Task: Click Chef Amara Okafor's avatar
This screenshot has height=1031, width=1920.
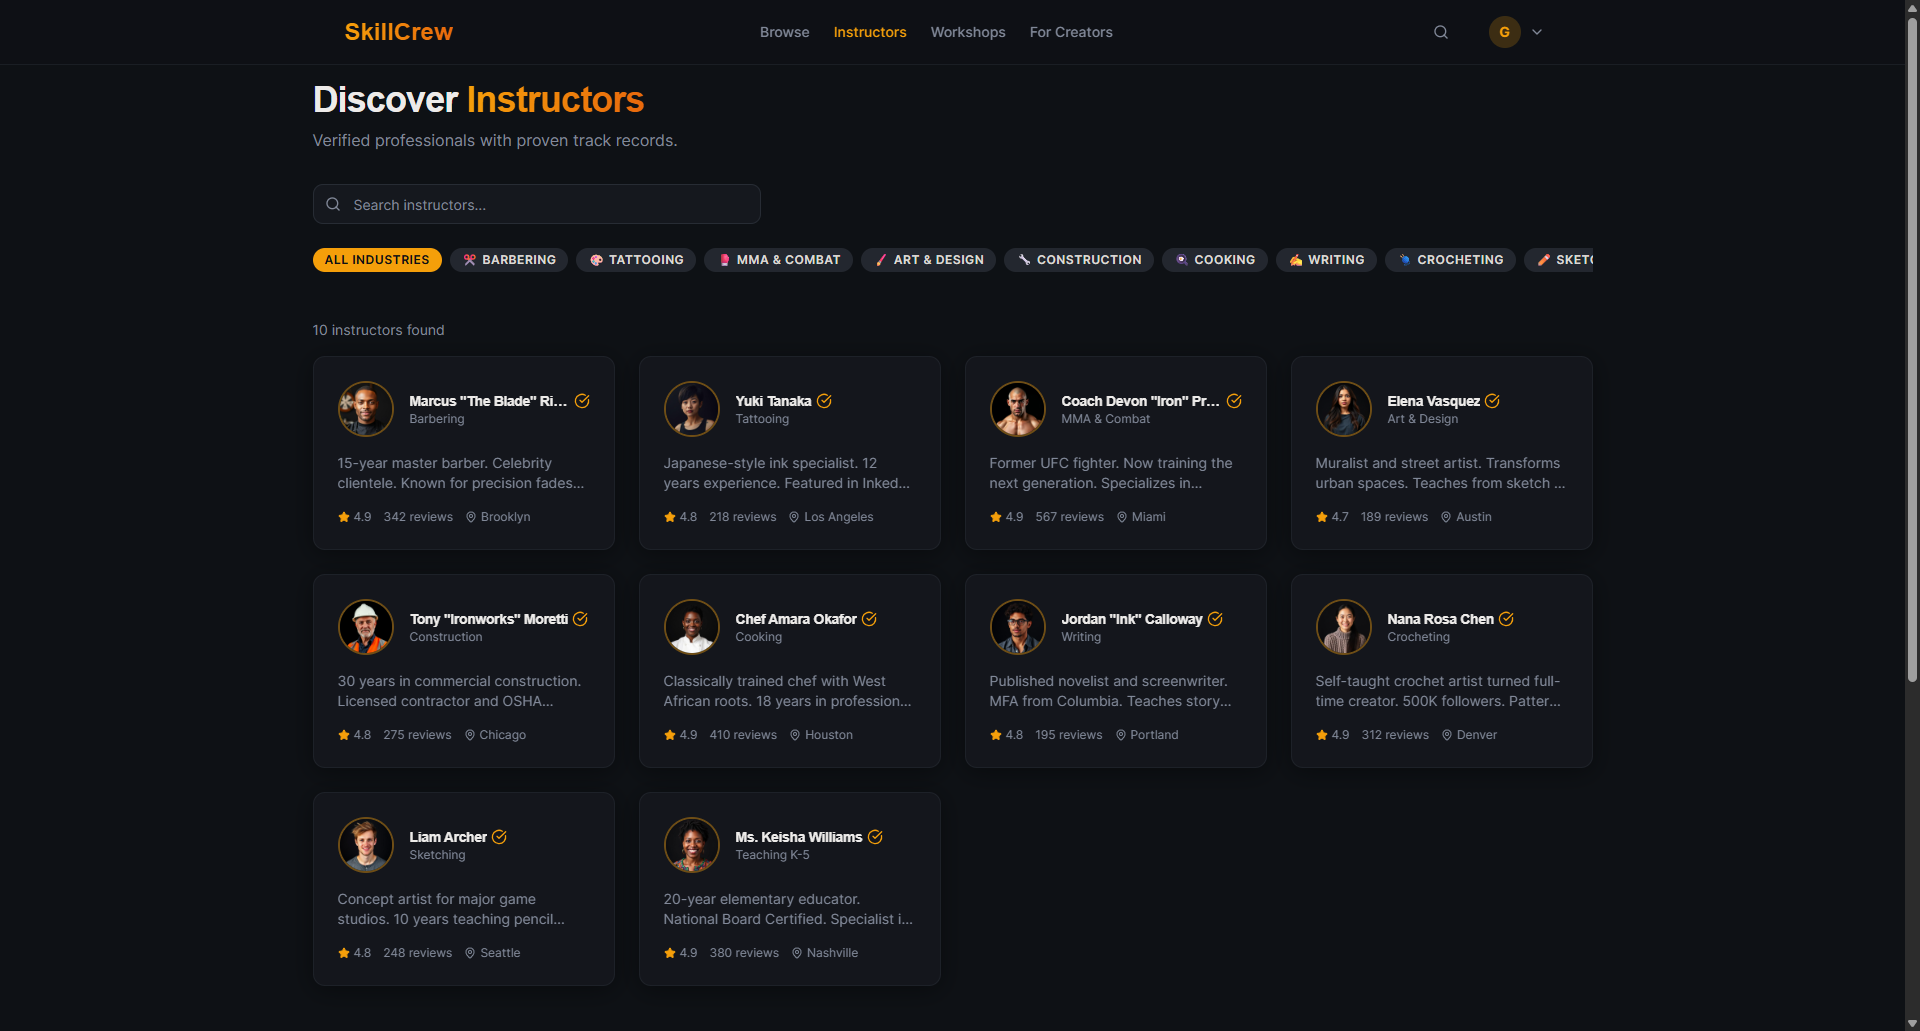Action: 692,627
